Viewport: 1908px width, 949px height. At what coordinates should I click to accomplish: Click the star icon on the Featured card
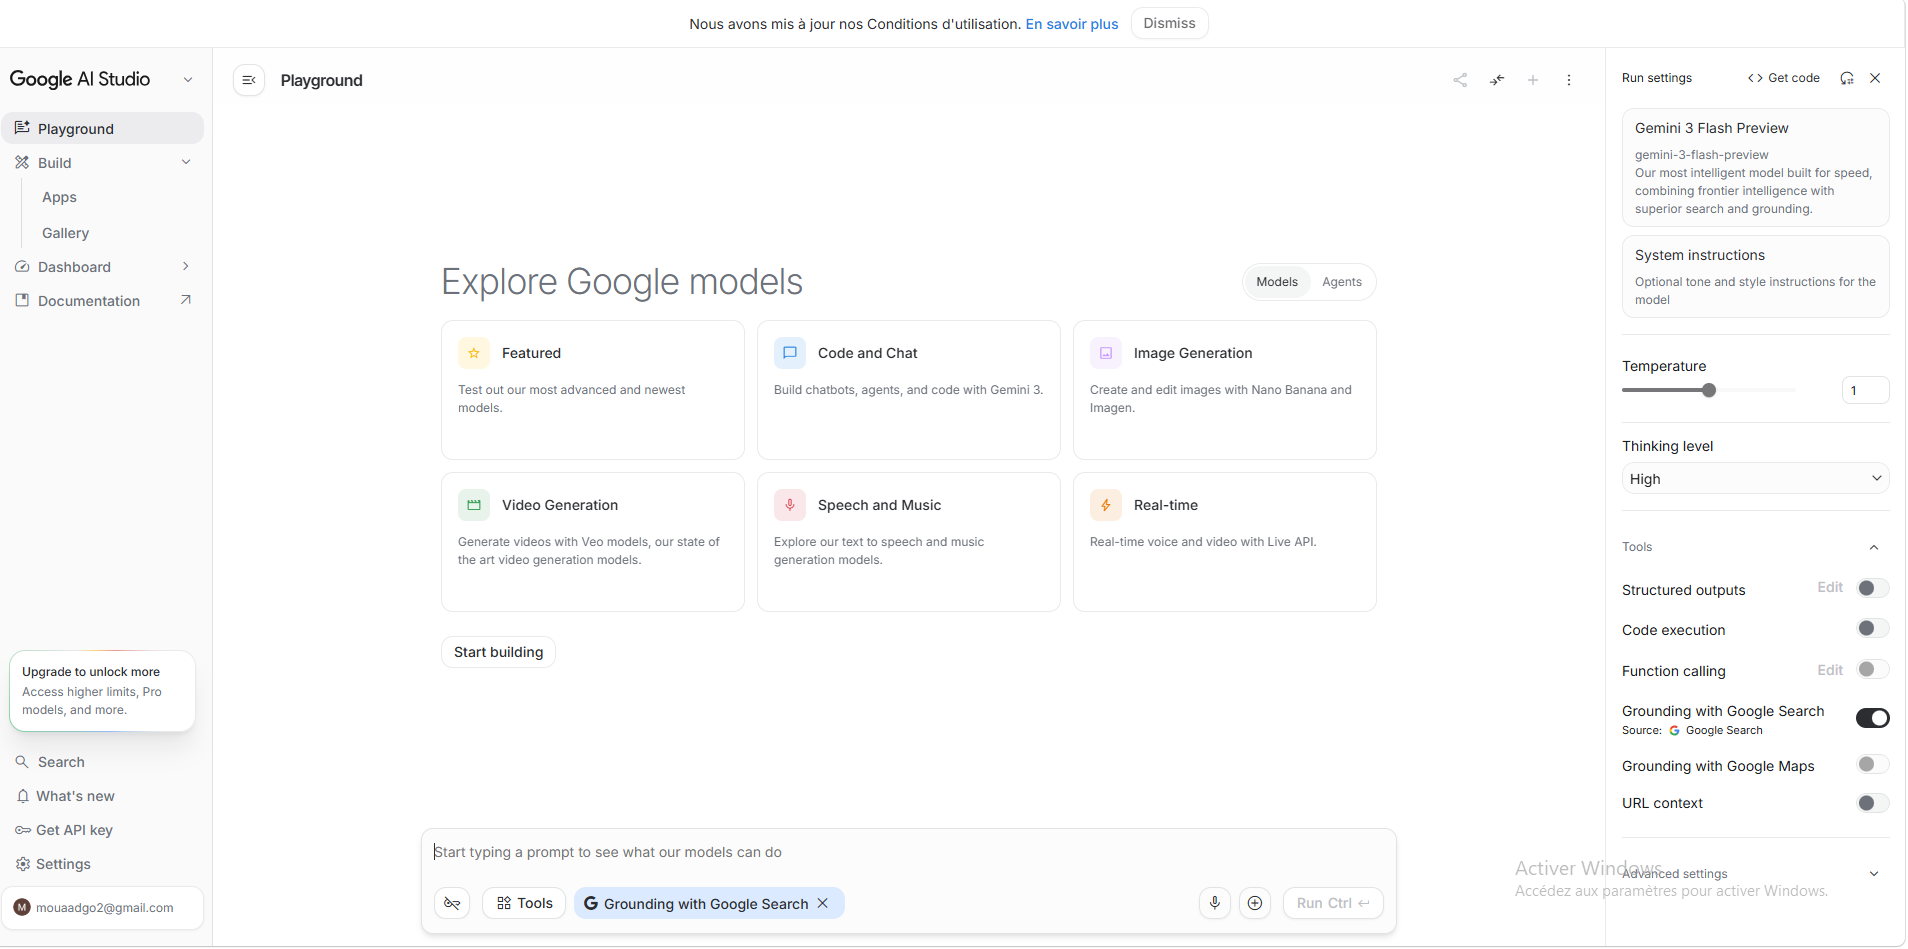474,353
